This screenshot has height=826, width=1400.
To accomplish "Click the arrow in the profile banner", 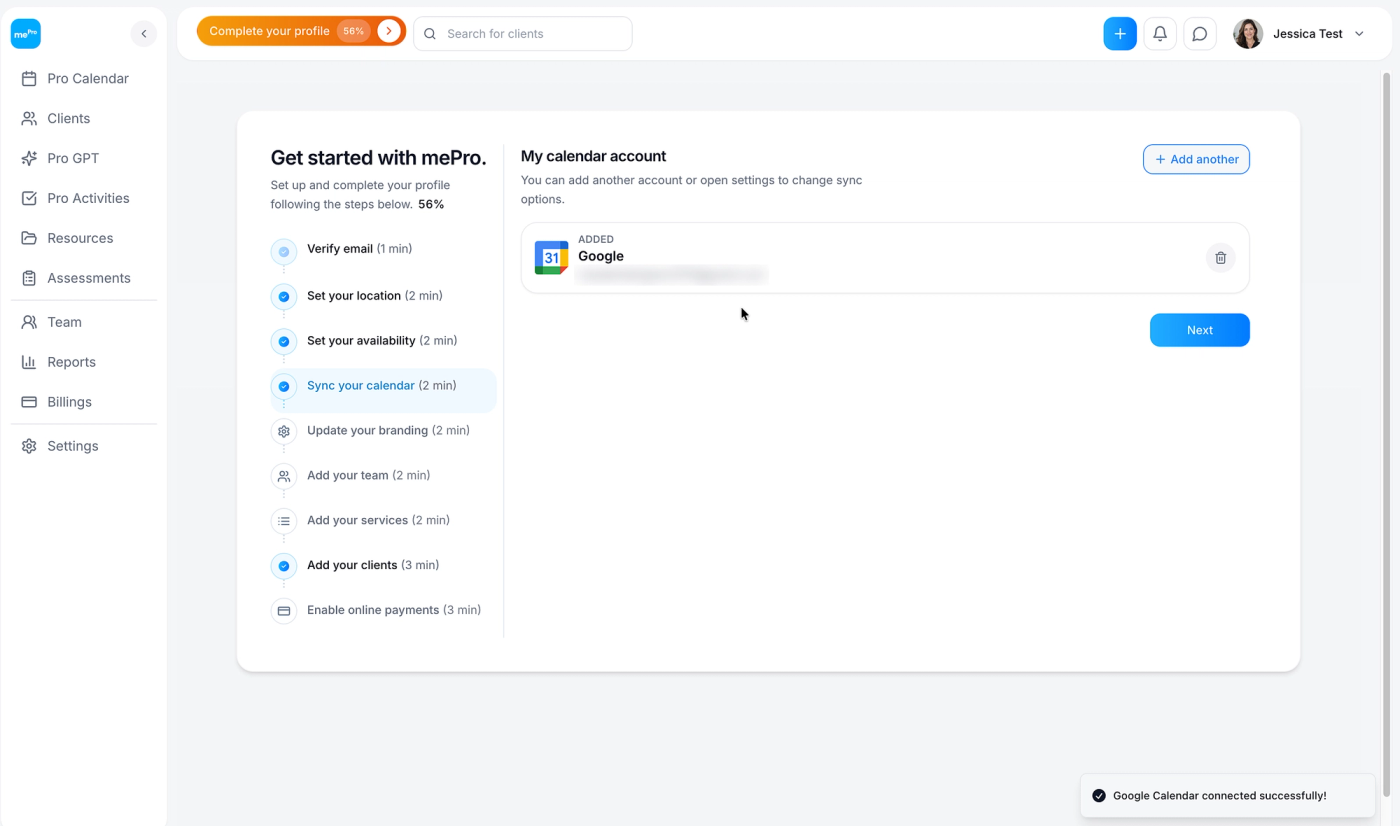I will pyautogui.click(x=389, y=31).
